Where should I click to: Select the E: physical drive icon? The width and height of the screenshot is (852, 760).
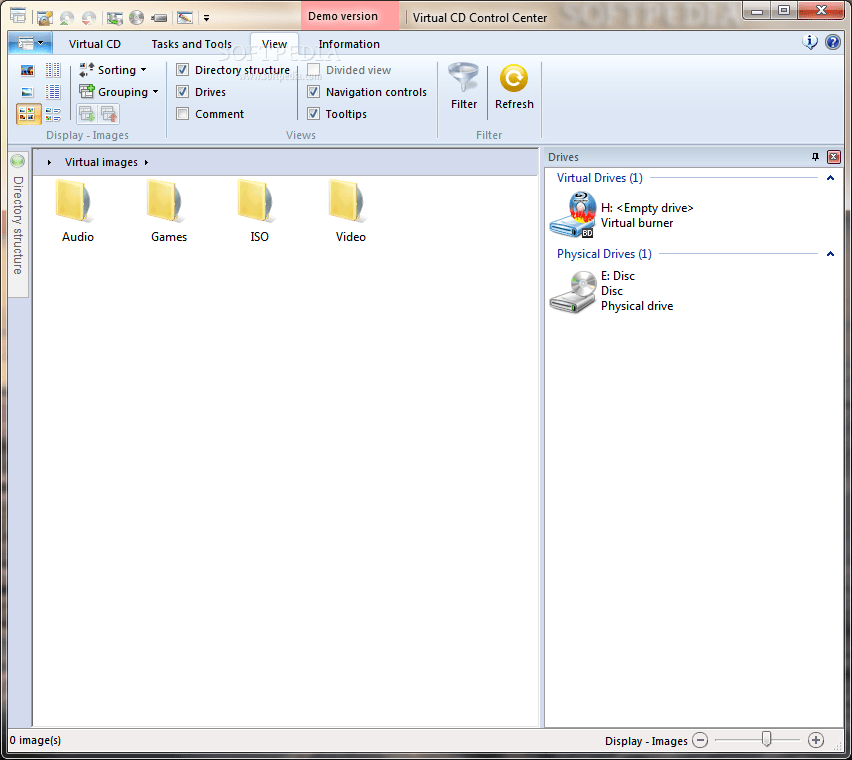click(x=572, y=290)
